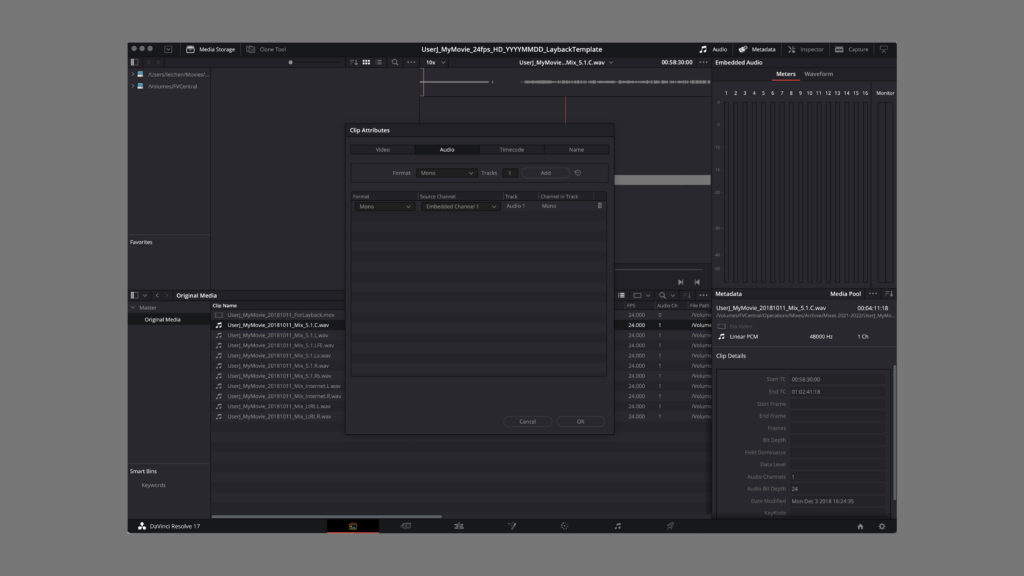Click the Tracks number field
1024x576 pixels.
510,173
